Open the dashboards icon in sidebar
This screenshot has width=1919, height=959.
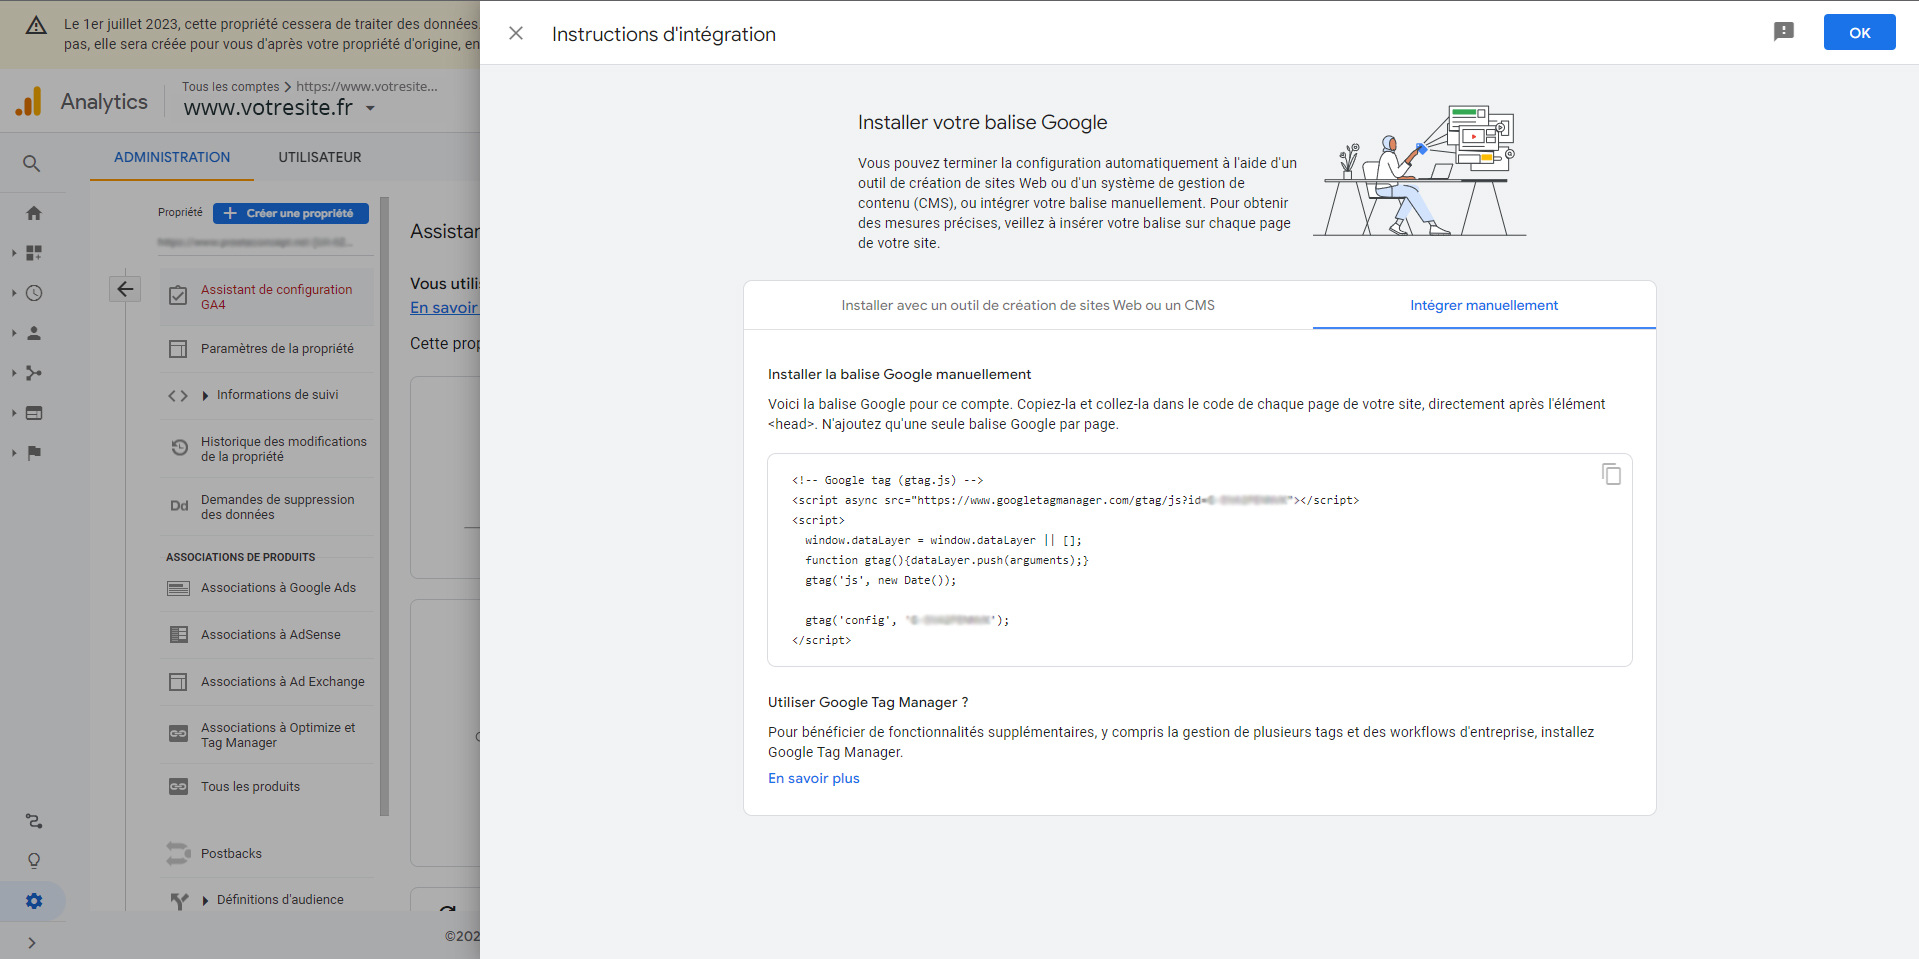(x=34, y=253)
